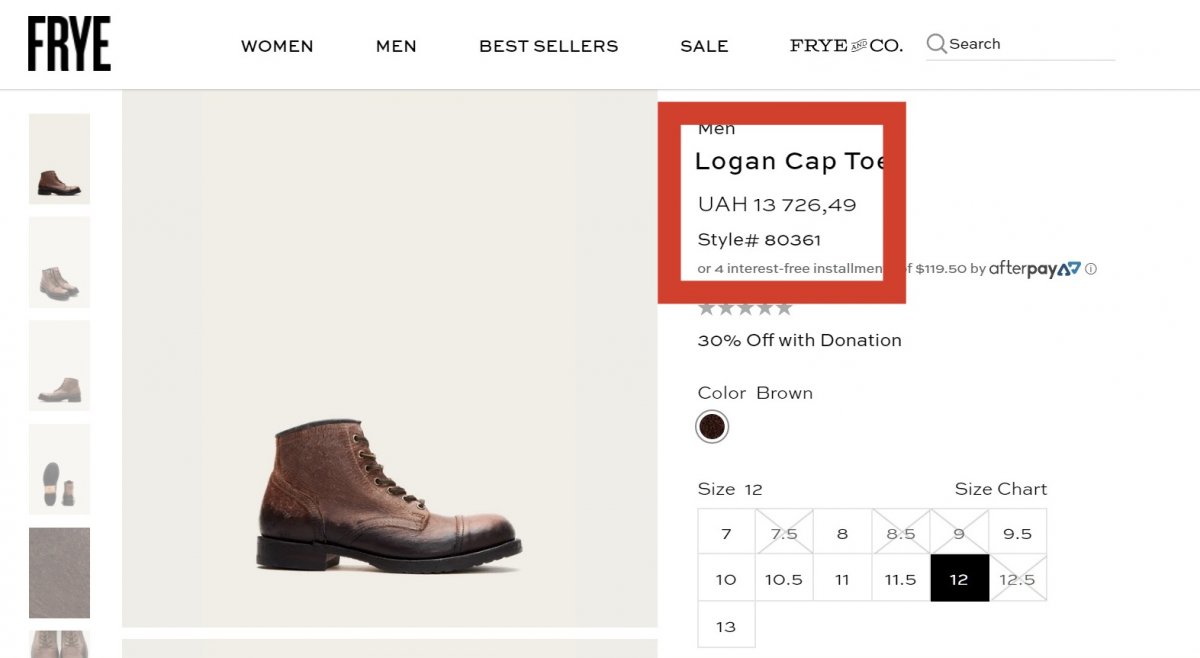Open the Frye and Co. logo link

846,46
